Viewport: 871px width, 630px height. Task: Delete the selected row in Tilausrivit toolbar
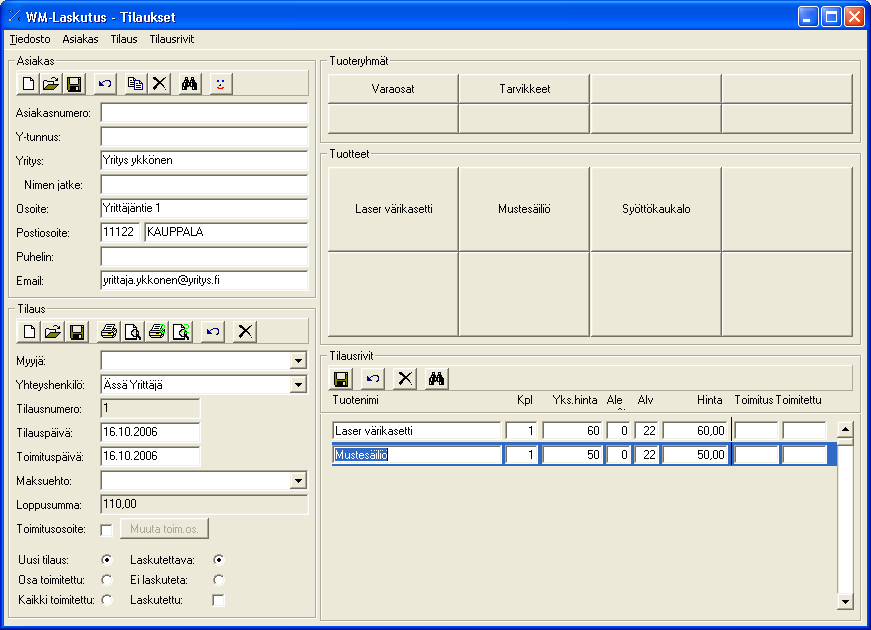(405, 379)
